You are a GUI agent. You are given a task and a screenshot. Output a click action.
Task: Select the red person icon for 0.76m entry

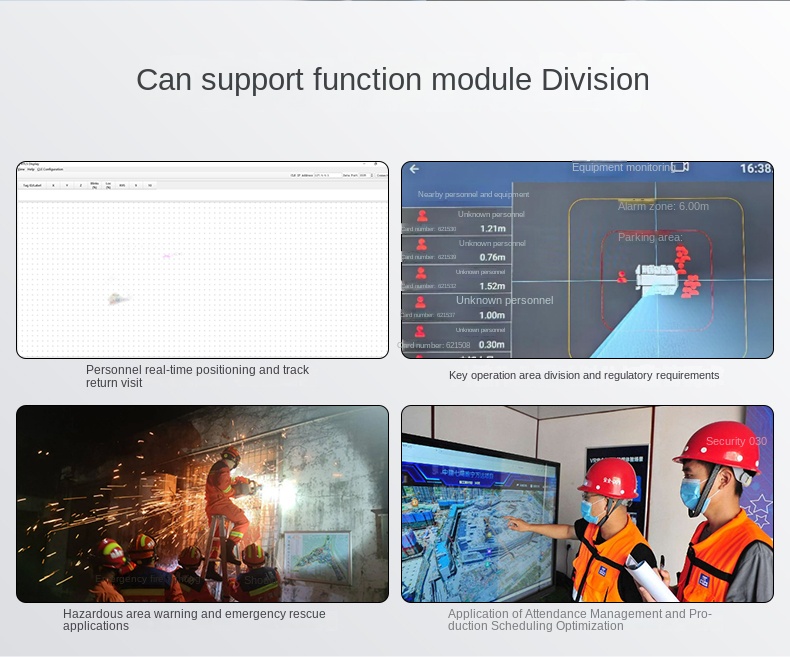[422, 244]
